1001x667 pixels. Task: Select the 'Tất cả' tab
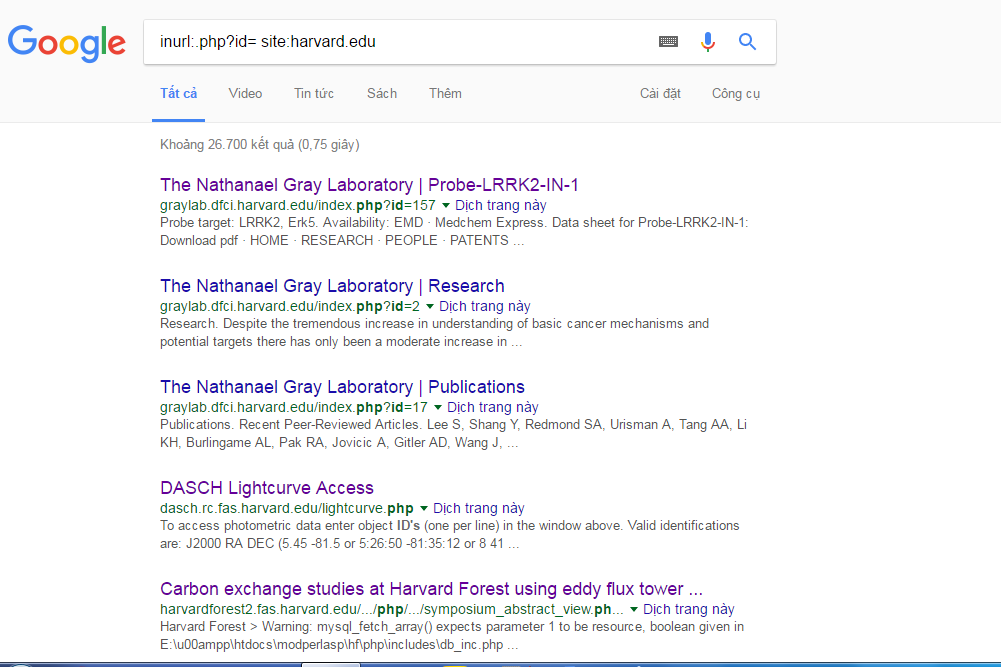click(178, 94)
